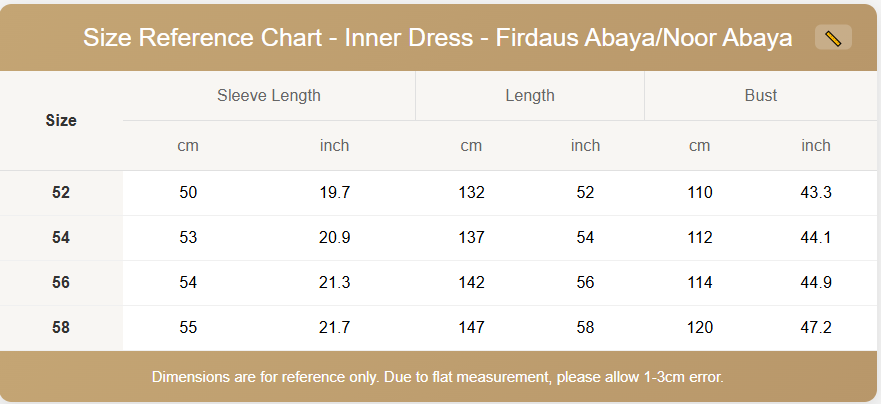Click the 132 cm length cell
The width and height of the screenshot is (881, 404).
(x=471, y=192)
